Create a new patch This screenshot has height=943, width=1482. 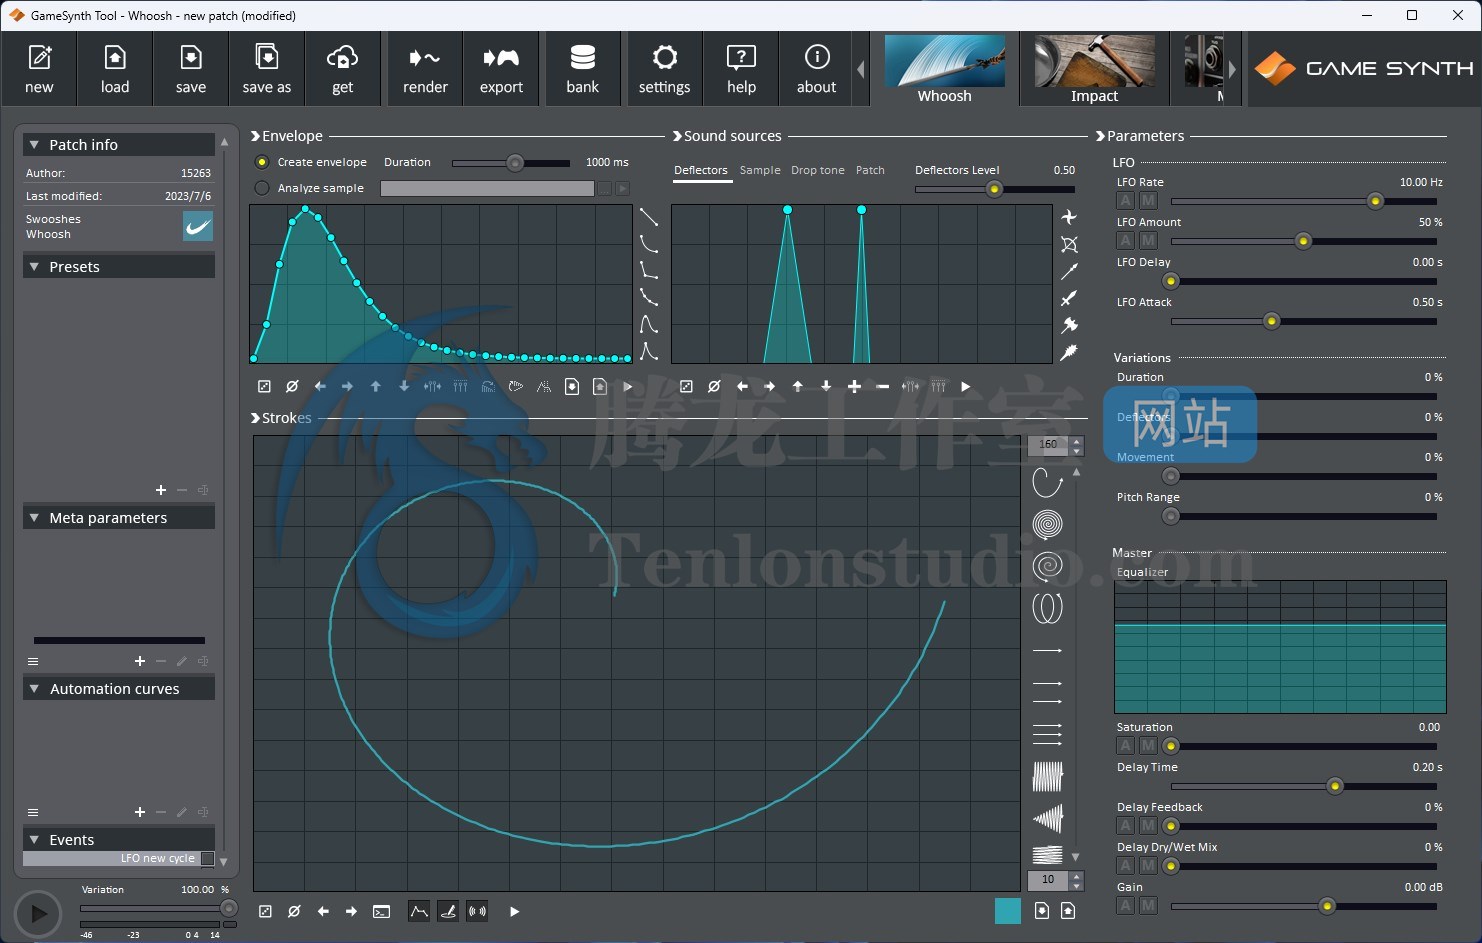[x=39, y=69]
